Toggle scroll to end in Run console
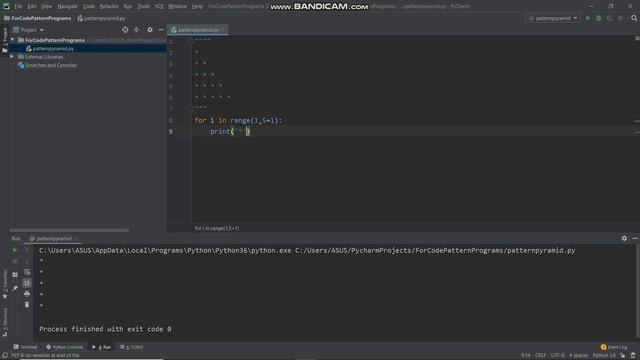 tap(27, 283)
